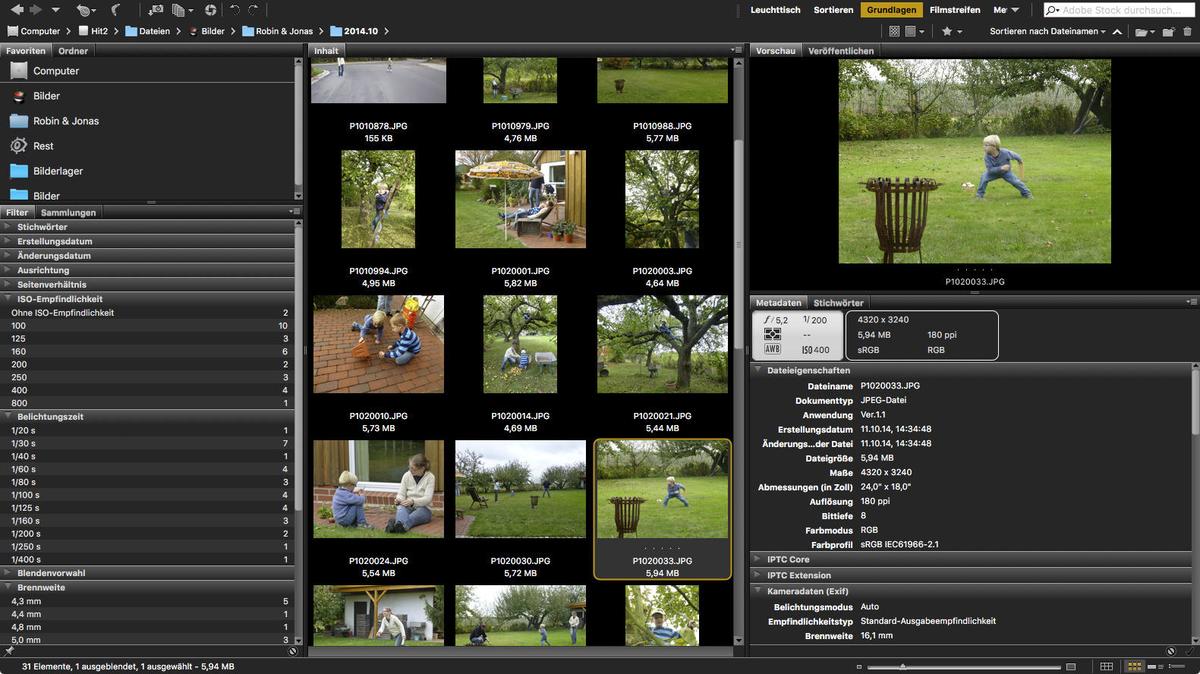Clear filter icon at filter panel bottom
This screenshot has height=674, width=1200.
click(x=292, y=650)
